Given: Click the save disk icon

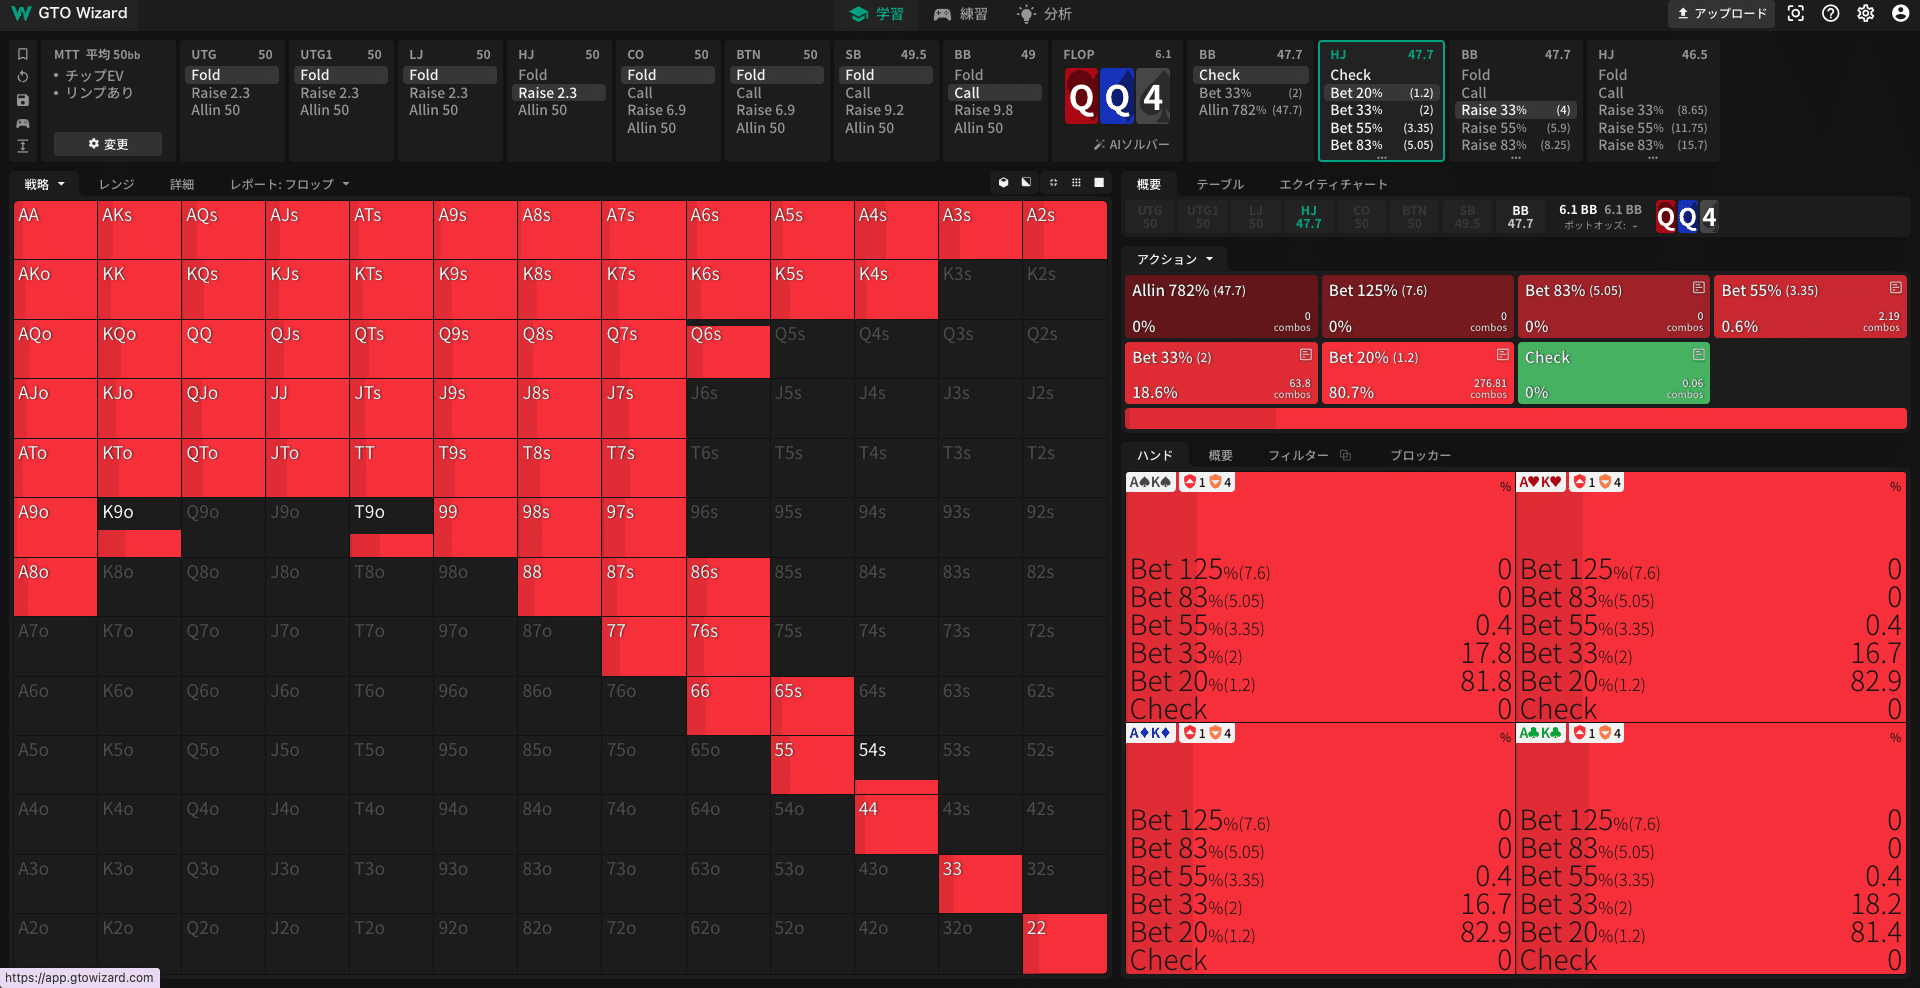Looking at the screenshot, I should (23, 100).
